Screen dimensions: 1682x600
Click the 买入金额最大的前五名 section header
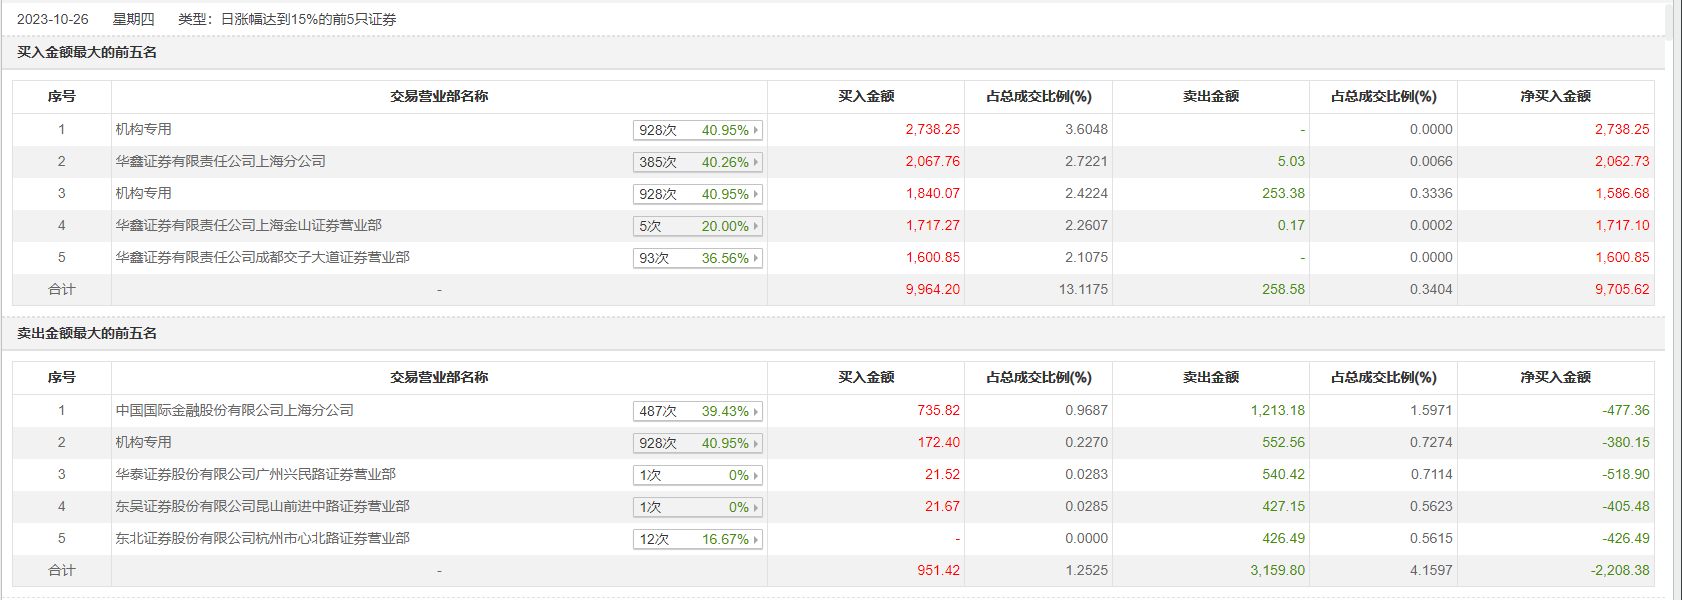(87, 52)
